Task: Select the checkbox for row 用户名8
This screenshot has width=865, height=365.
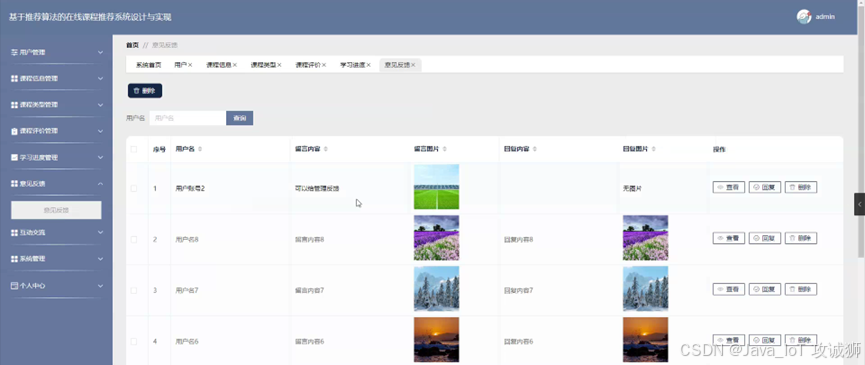Action: tap(134, 239)
